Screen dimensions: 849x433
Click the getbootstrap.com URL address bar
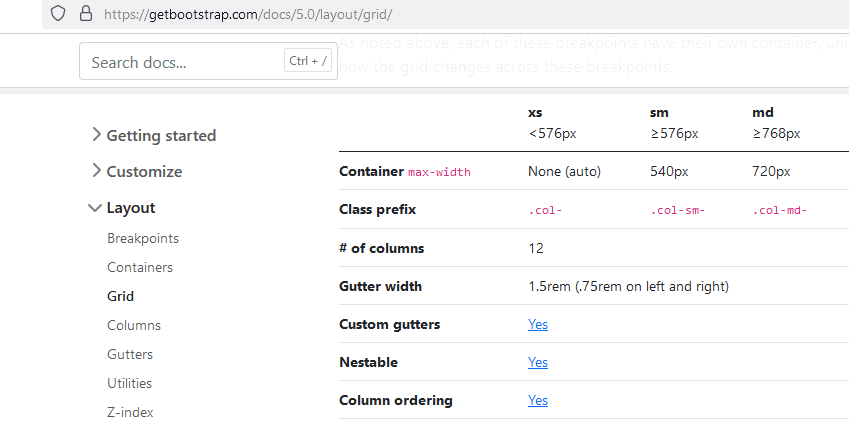coord(248,15)
